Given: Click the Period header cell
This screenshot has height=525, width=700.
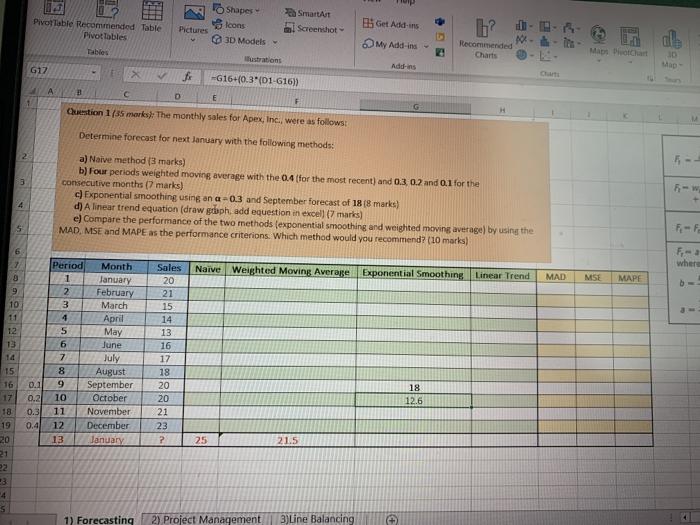Looking at the screenshot, I should coord(67,265).
